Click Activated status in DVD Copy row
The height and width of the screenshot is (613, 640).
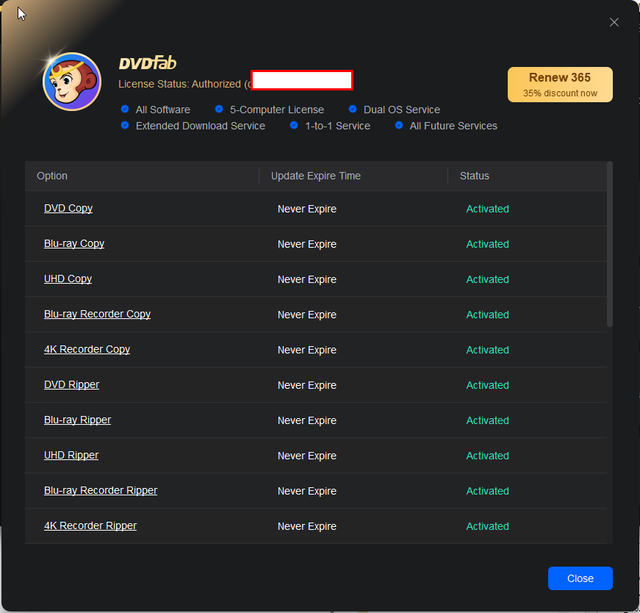coord(487,209)
